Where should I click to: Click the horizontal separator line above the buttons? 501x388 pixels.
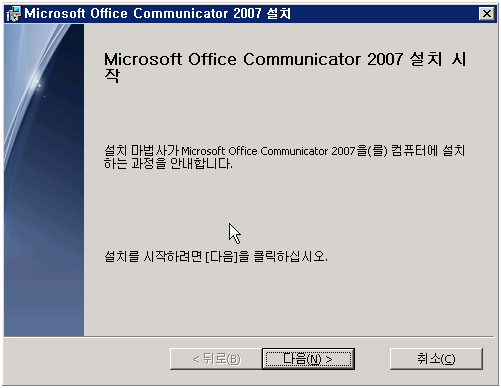(249, 337)
